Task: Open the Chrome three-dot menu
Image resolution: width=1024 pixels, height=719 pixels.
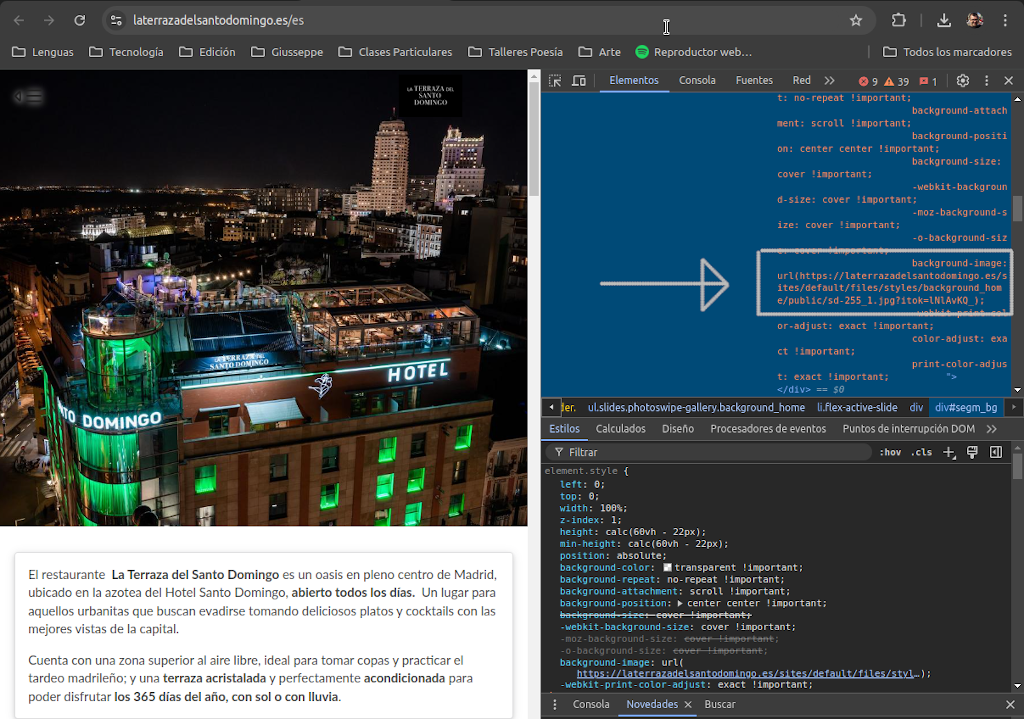Action: coord(1005,20)
